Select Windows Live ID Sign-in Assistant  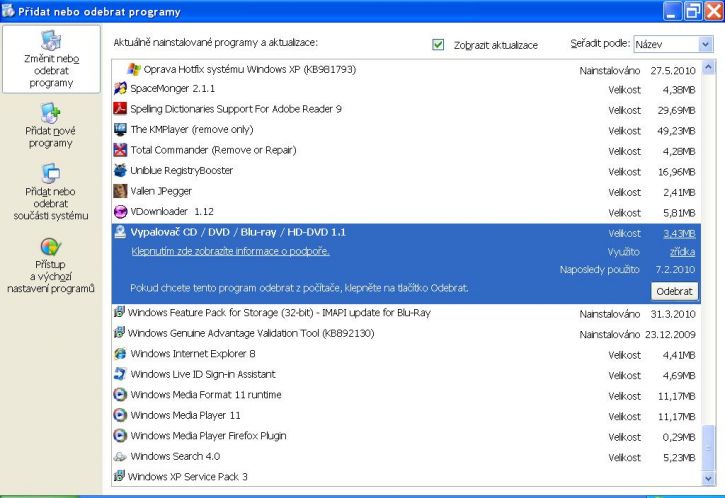pos(406,375)
